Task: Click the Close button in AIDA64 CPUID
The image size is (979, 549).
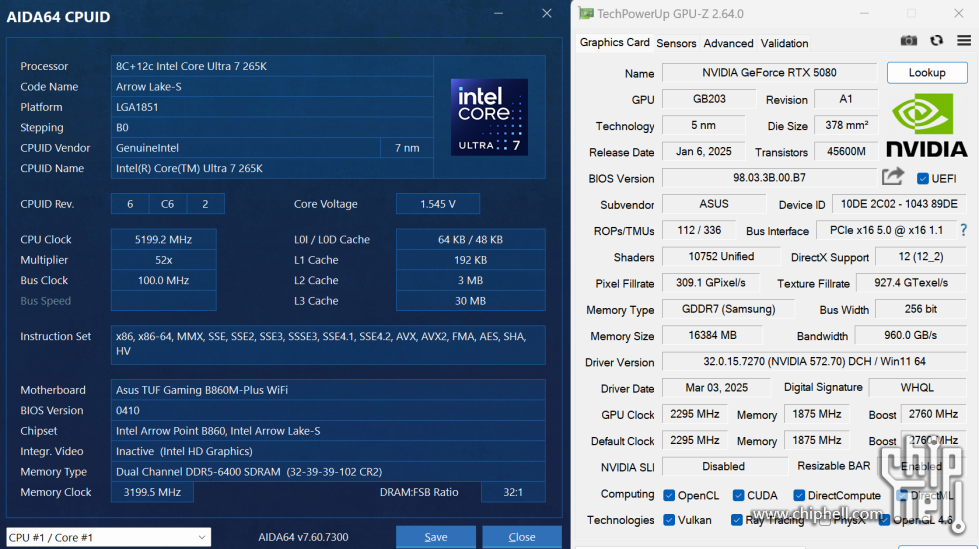Action: coord(521,537)
